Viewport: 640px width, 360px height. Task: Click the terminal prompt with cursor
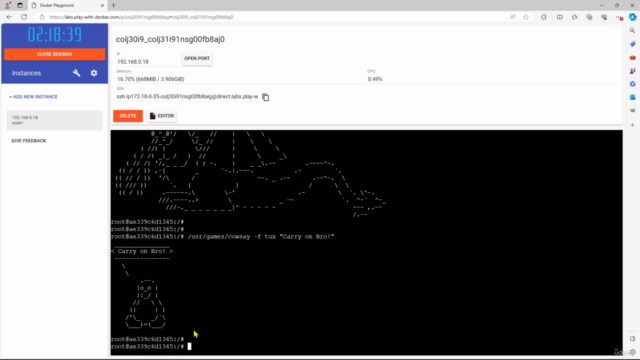click(151, 347)
